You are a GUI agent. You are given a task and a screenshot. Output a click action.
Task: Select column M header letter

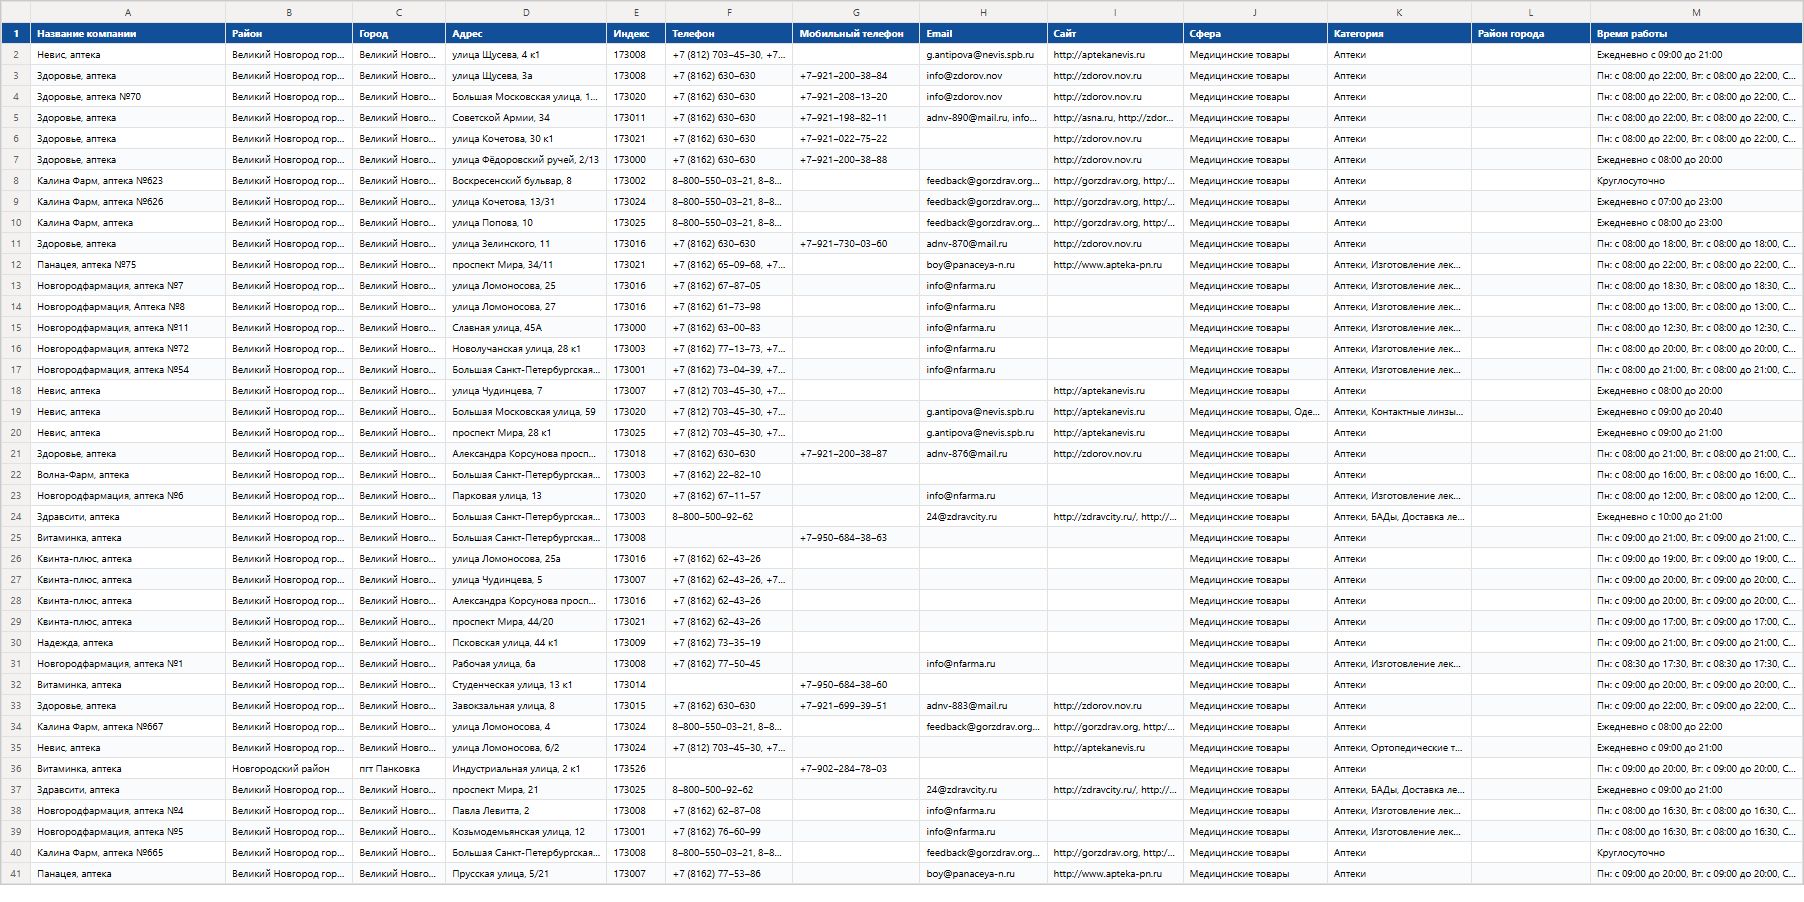coord(1696,12)
